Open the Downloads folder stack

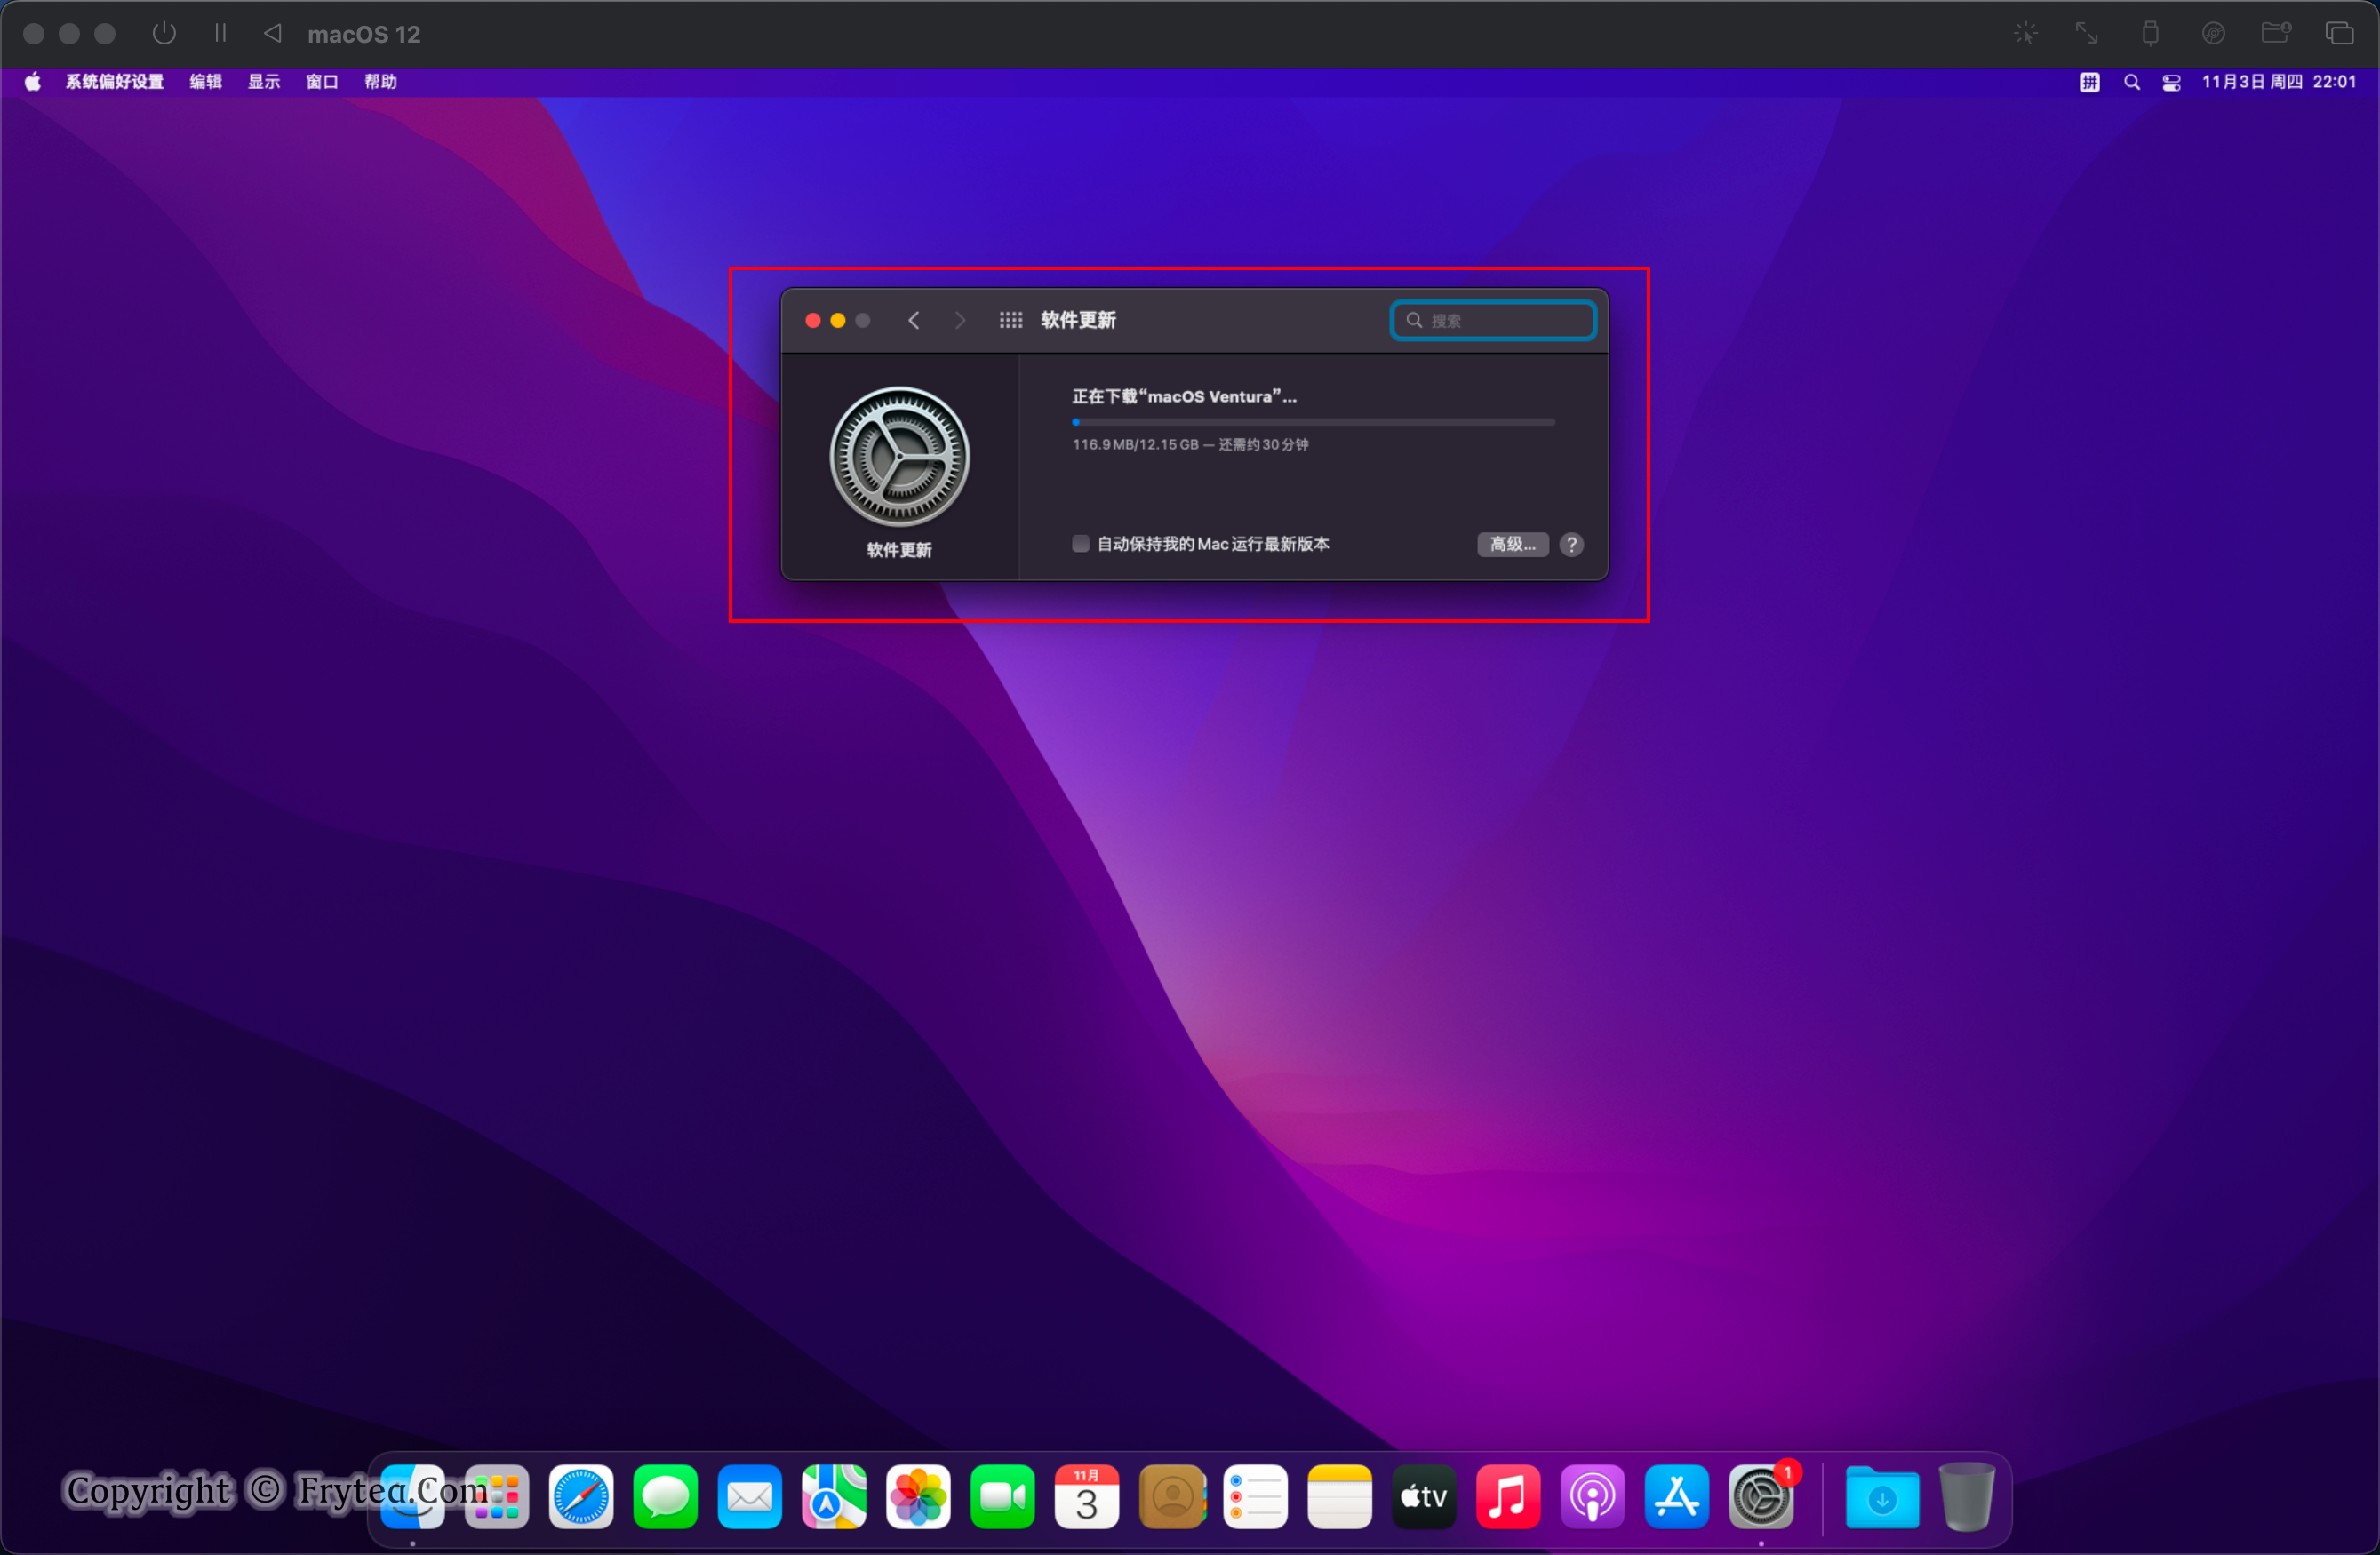pyautogui.click(x=1881, y=1496)
